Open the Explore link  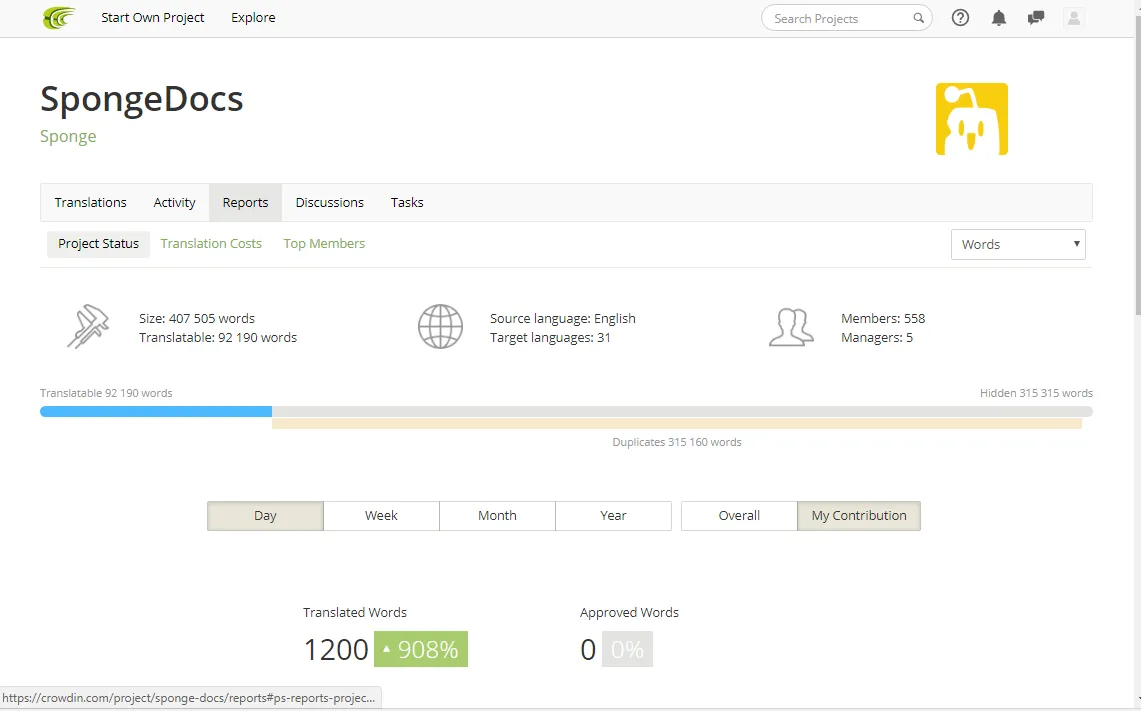tap(253, 17)
